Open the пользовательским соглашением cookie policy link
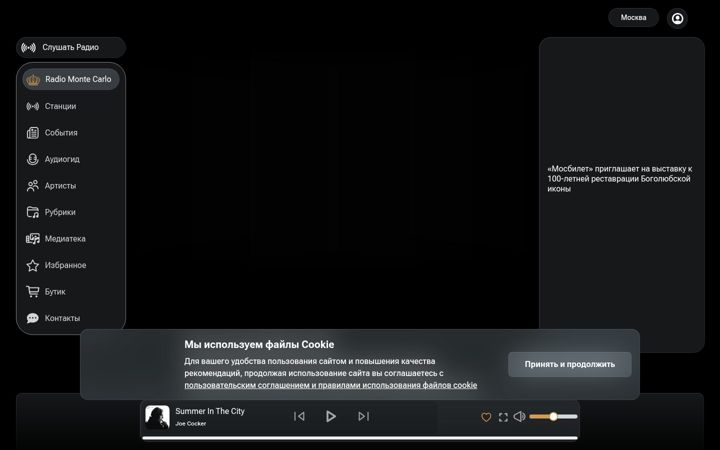The image size is (720, 450). 331,385
